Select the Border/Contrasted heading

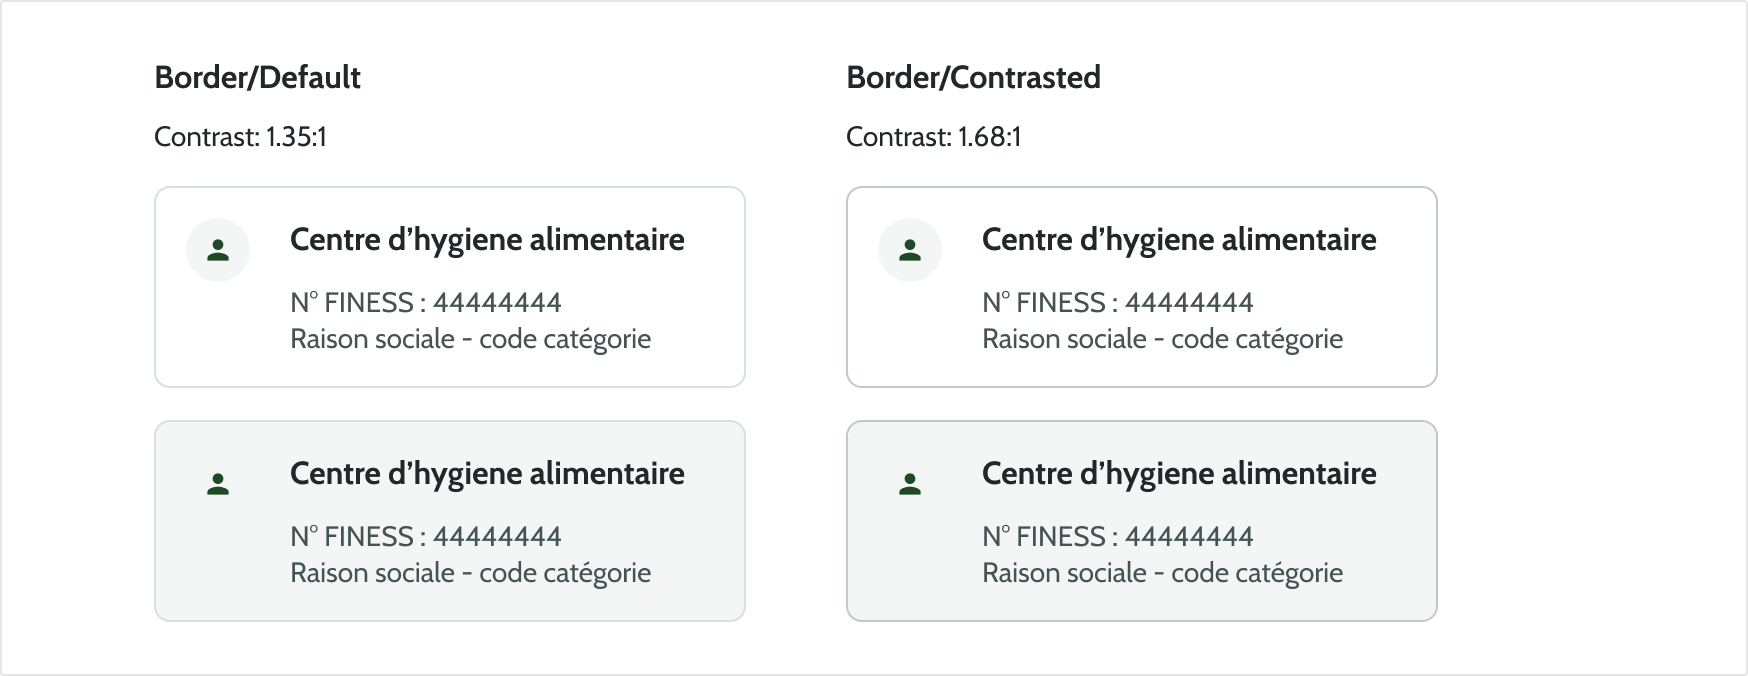tap(973, 77)
